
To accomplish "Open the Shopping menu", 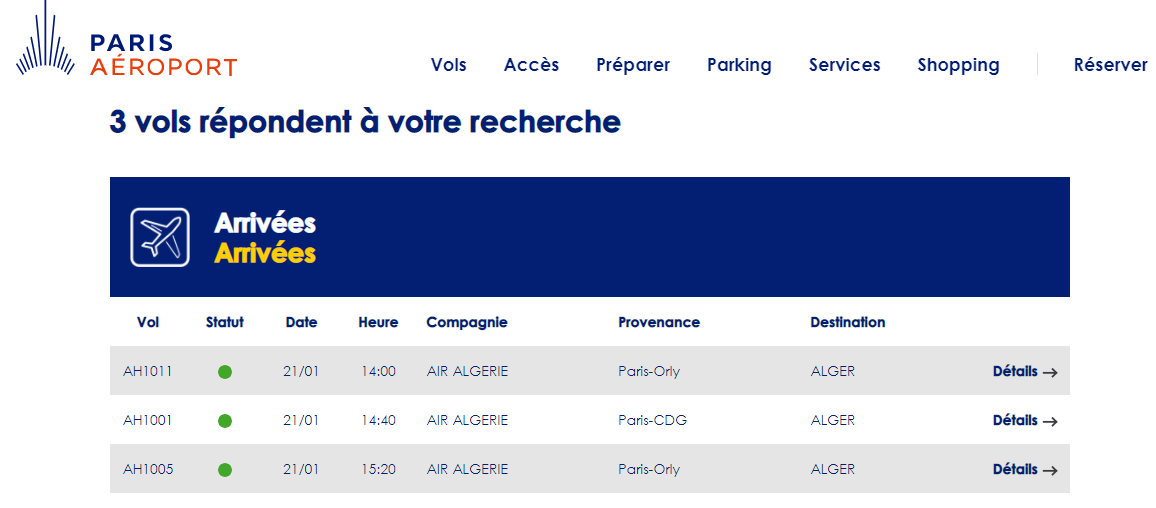I will [958, 65].
